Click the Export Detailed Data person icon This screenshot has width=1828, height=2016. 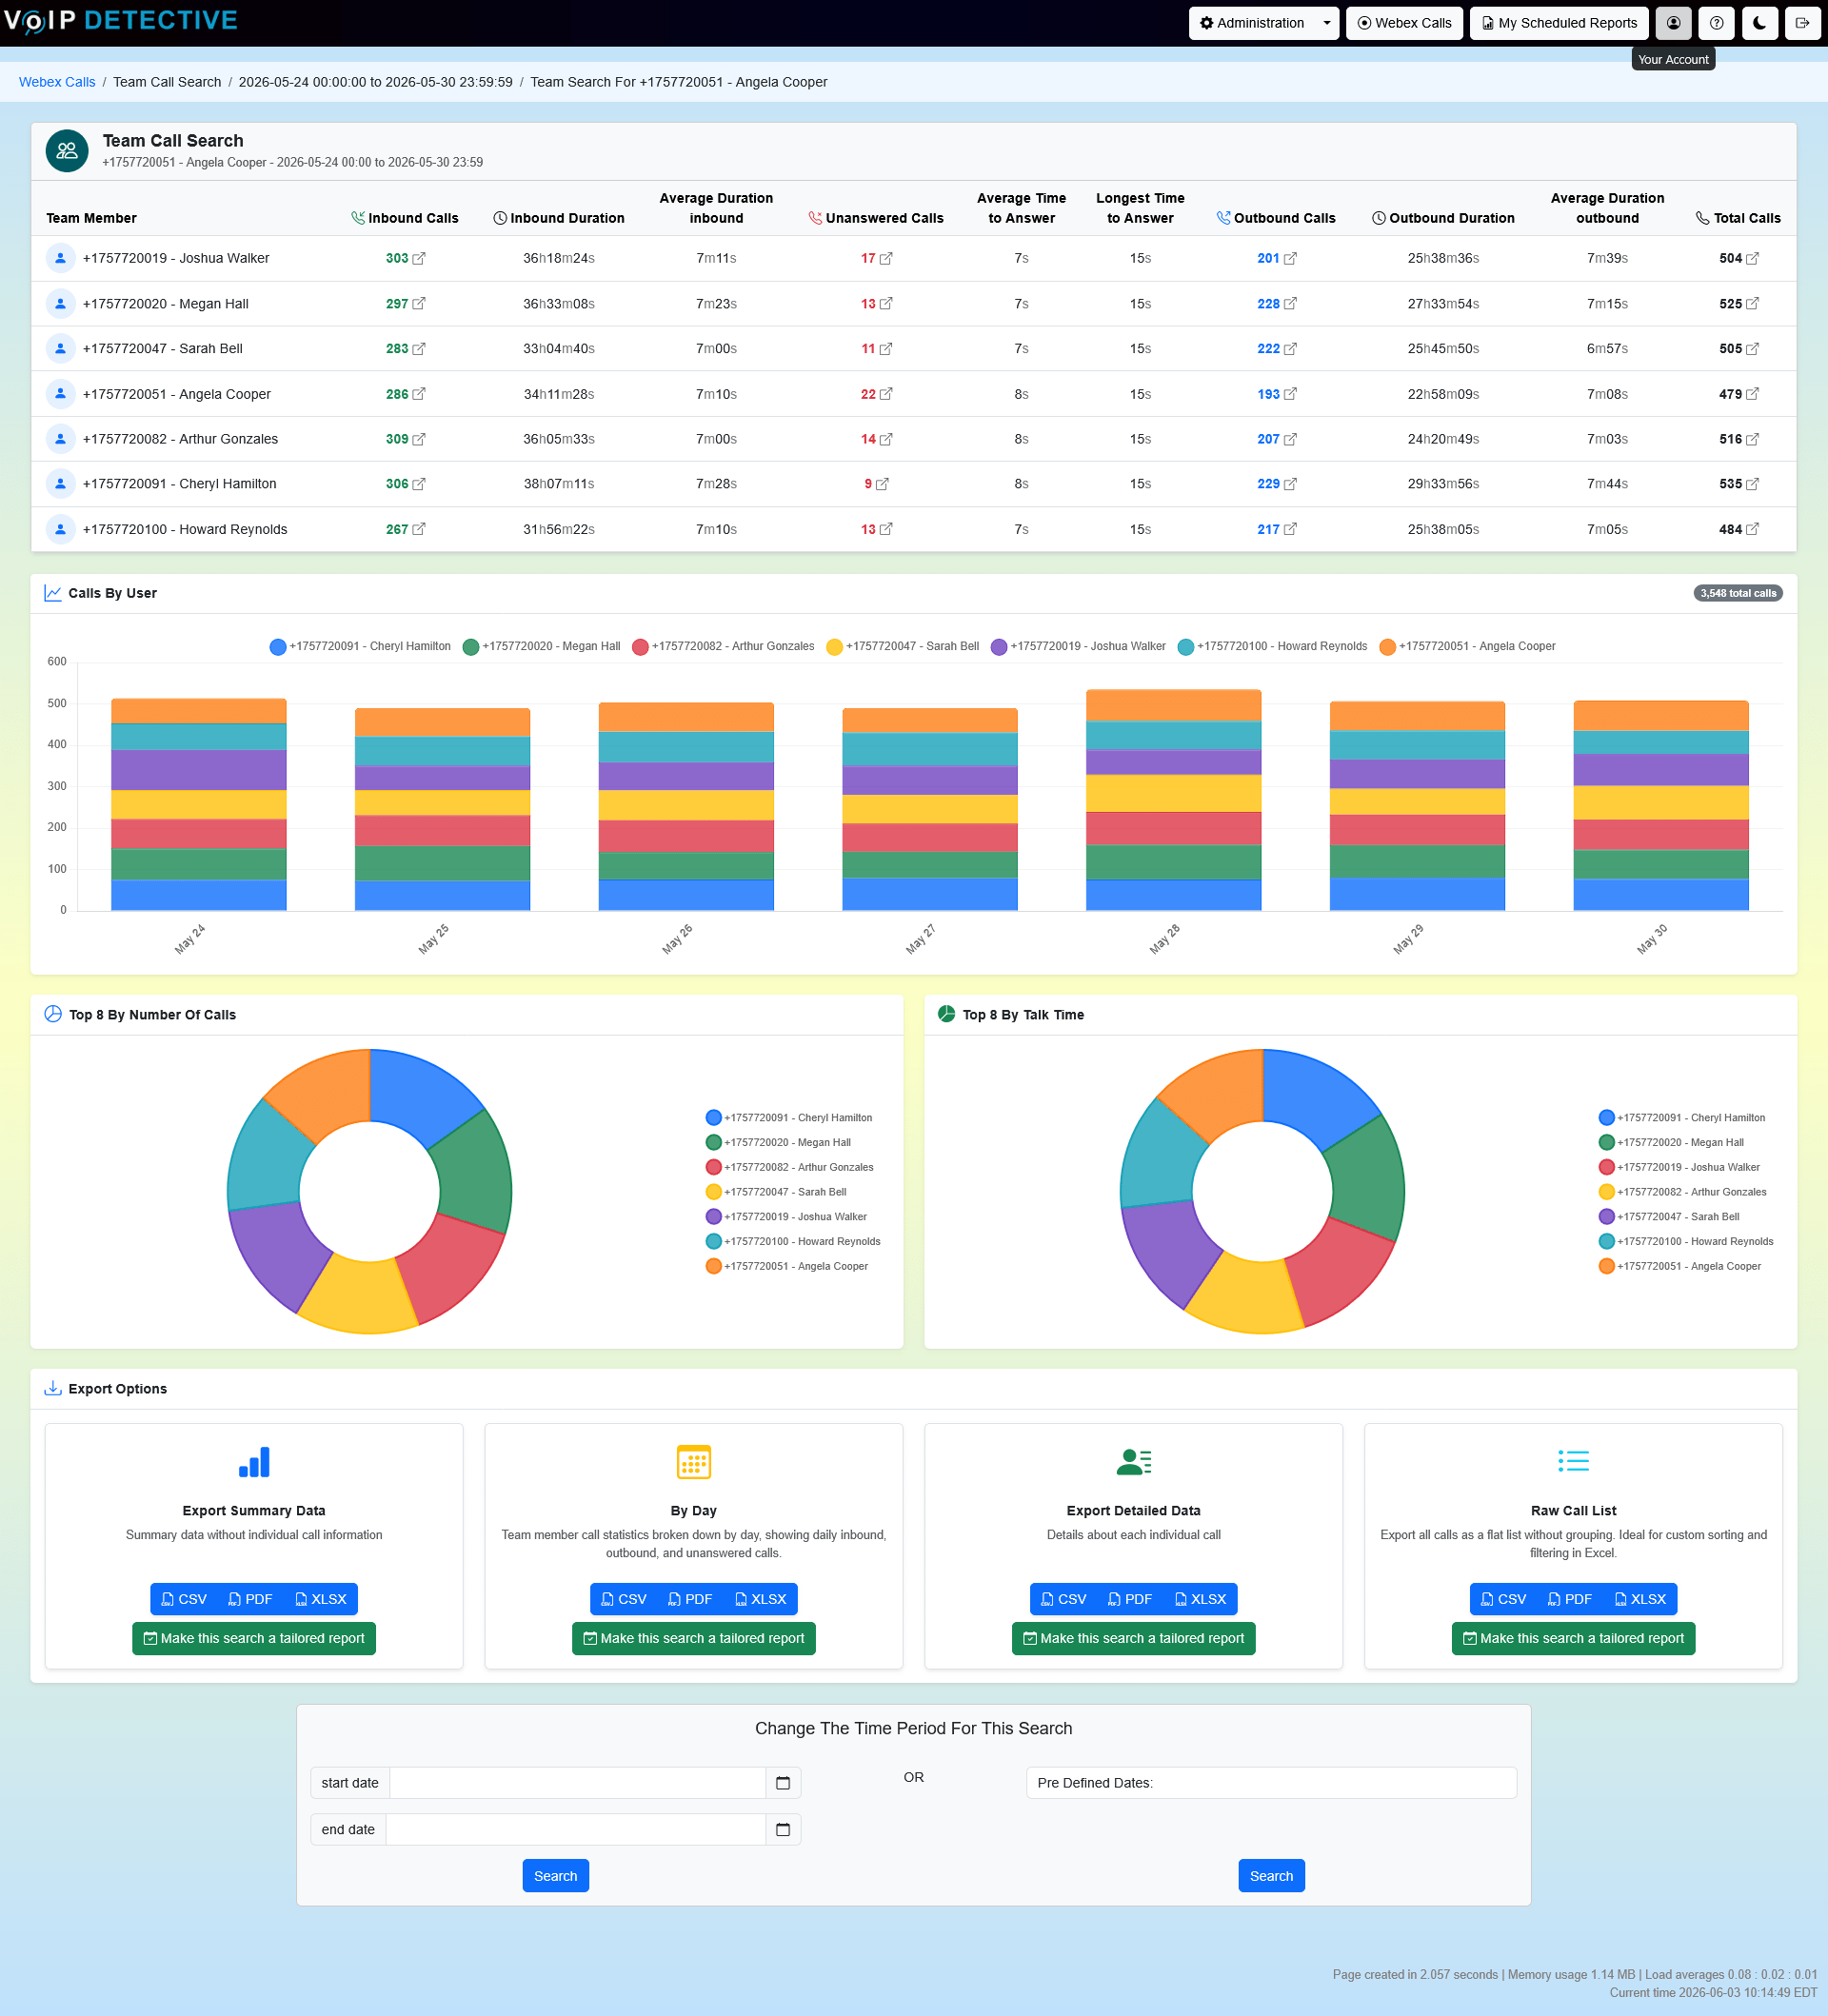click(x=1134, y=1462)
